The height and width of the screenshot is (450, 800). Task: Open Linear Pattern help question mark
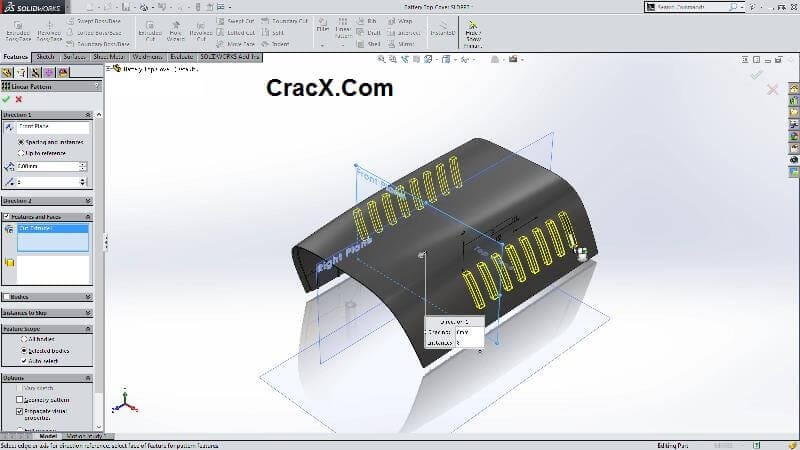97,86
